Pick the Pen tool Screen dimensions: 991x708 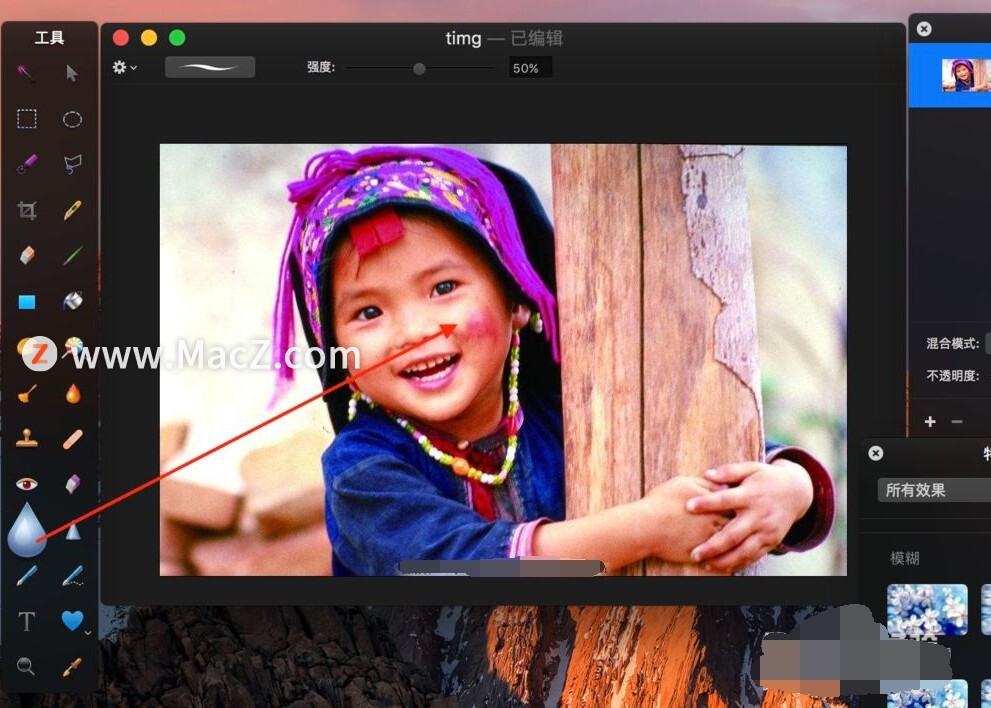point(26,576)
